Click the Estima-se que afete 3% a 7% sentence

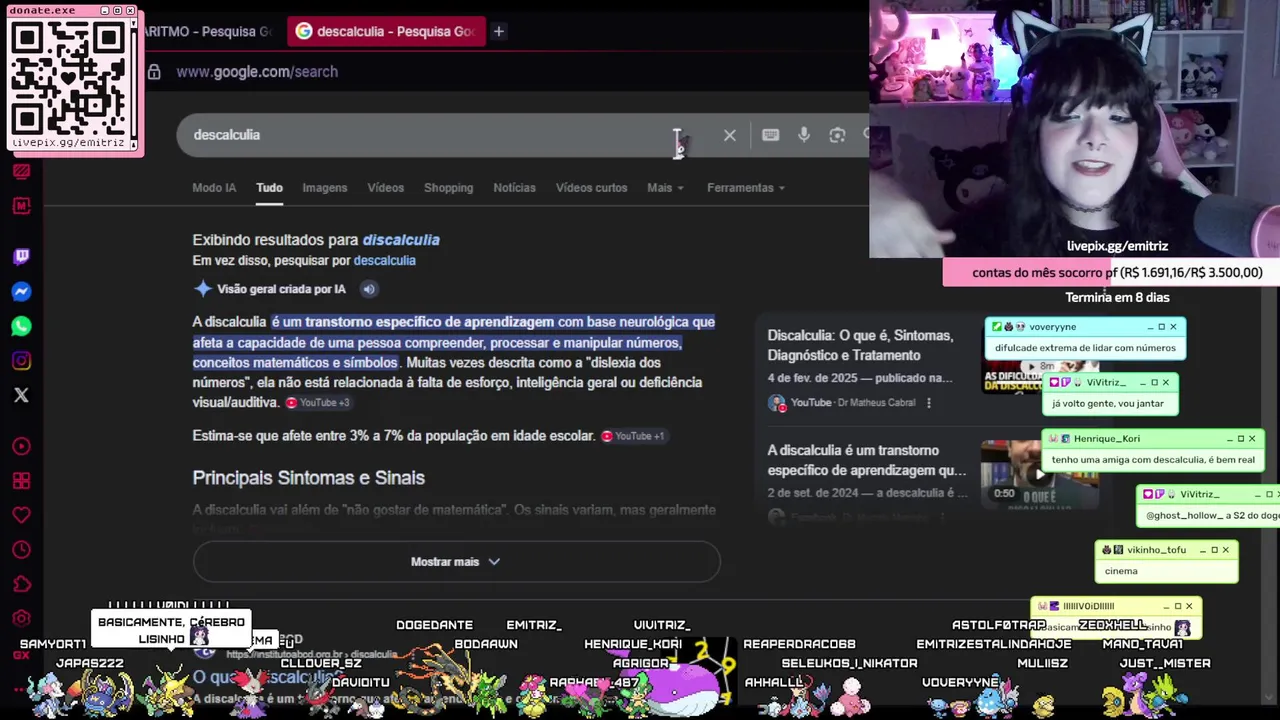point(393,436)
